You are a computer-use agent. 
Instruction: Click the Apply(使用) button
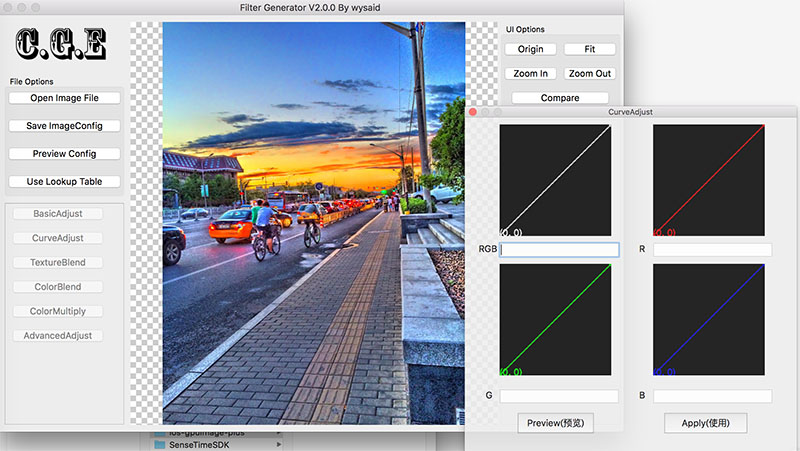[x=706, y=423]
